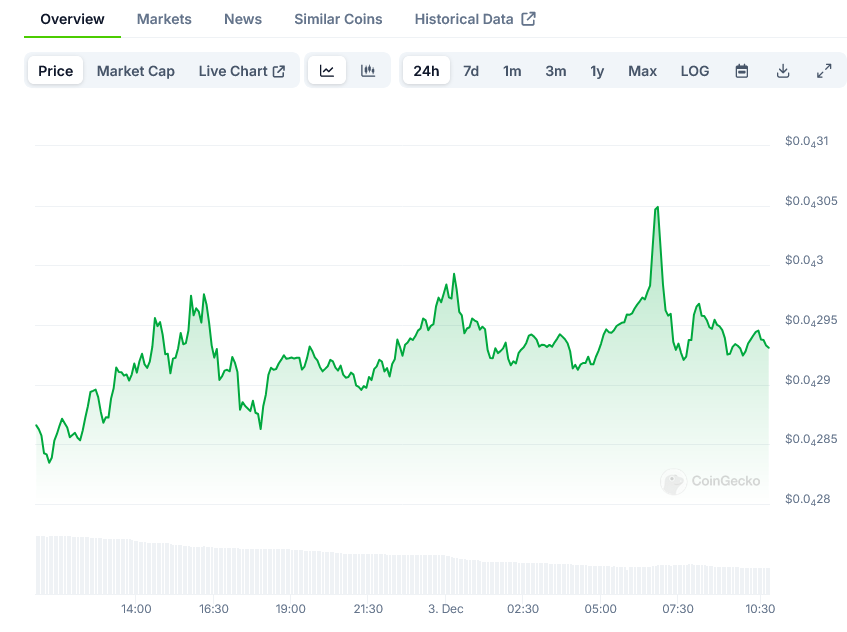
Task: Select the Price chart mode
Action: (x=56, y=71)
